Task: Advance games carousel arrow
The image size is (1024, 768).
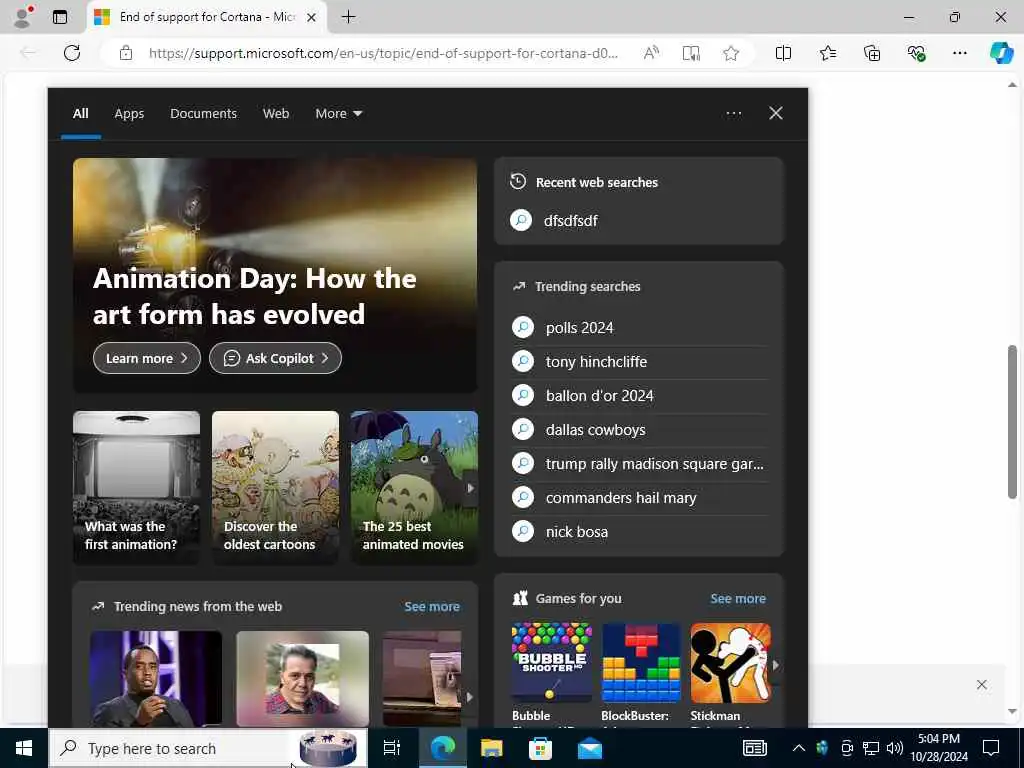Action: [775, 665]
